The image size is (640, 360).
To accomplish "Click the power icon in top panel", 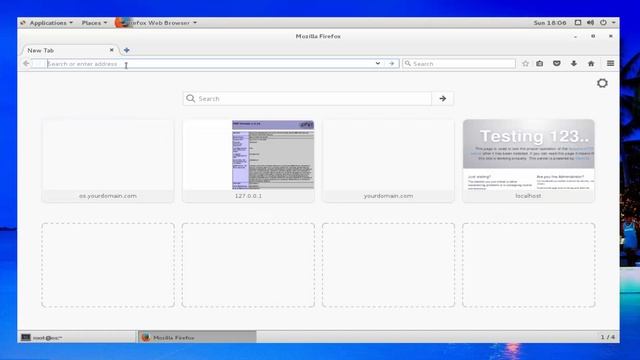I will point(603,22).
